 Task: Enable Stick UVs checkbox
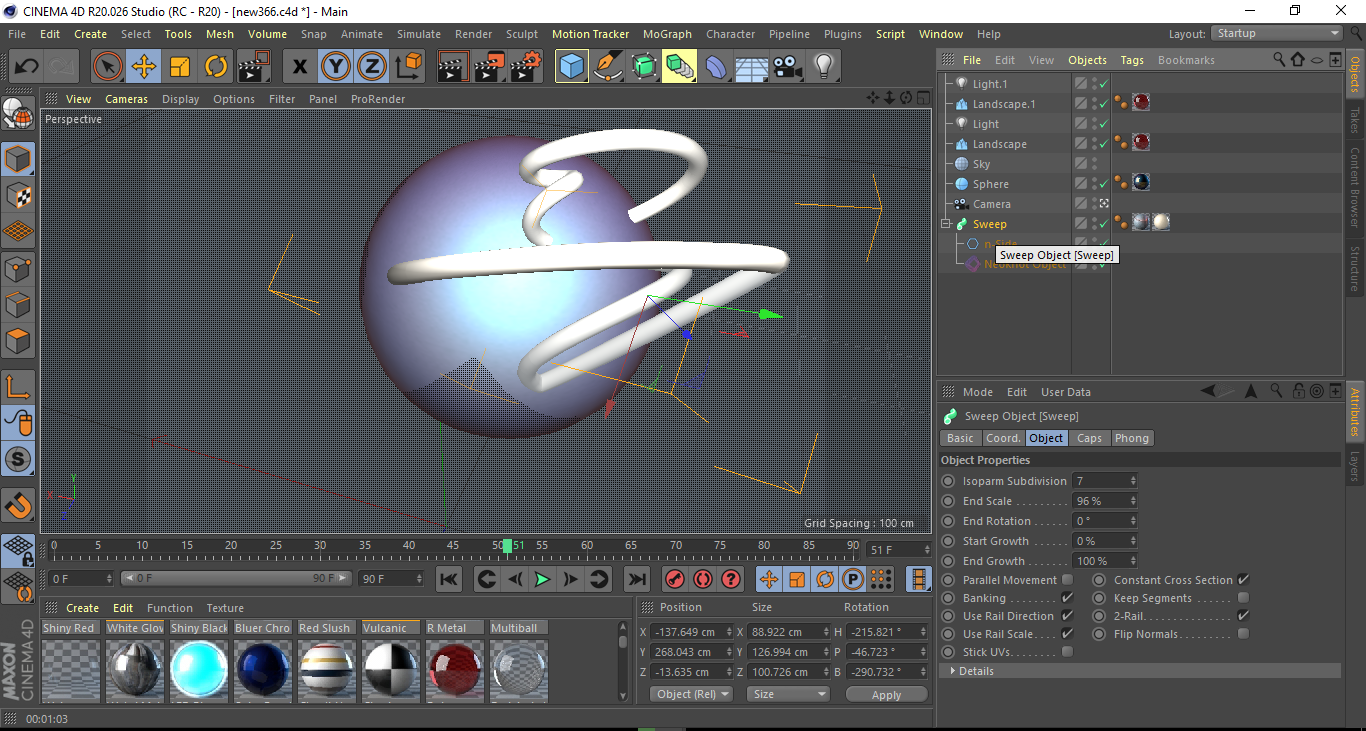pos(1067,652)
